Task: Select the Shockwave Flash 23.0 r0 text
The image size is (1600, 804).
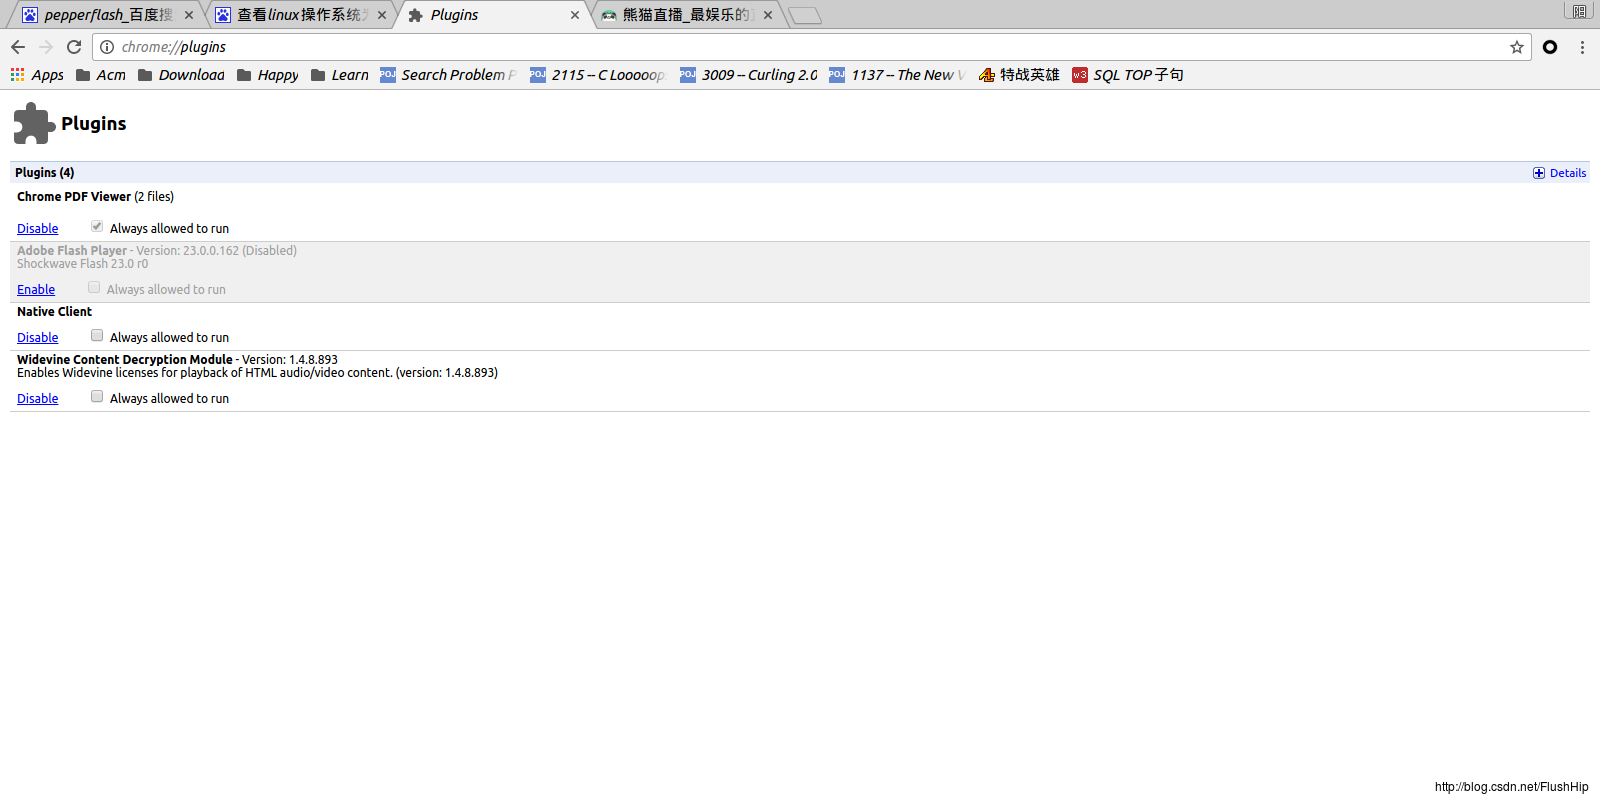Action: 82,264
